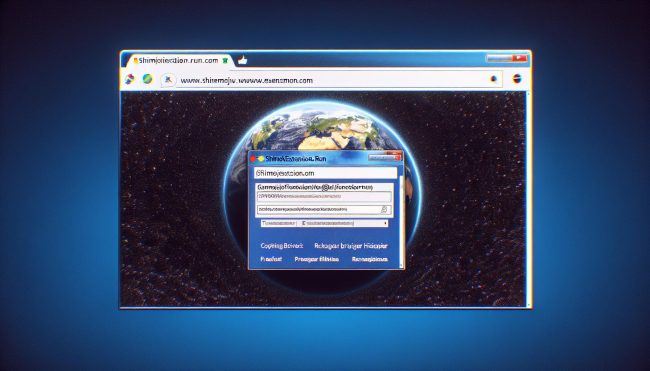The height and width of the screenshot is (371, 650).
Task: Open the dark circular menu icon at toolbar far right
Action: tap(517, 79)
